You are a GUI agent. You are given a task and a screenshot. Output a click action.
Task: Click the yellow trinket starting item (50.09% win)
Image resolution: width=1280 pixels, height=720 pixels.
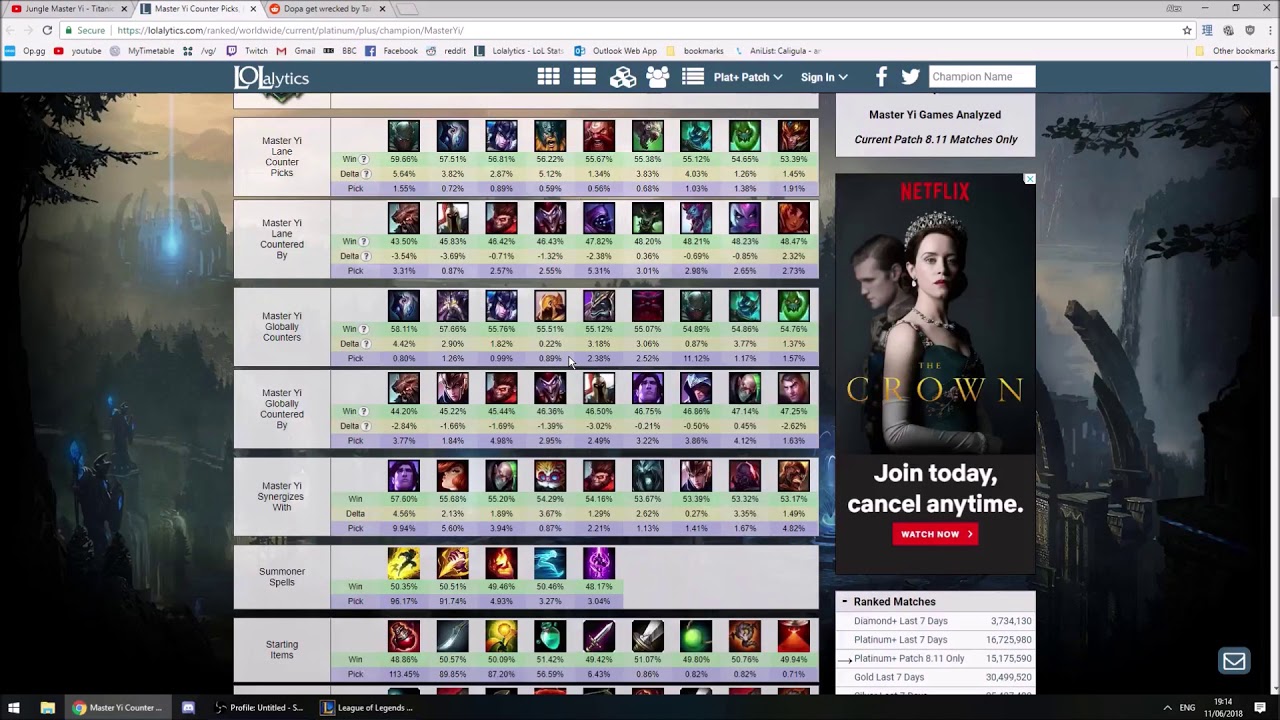click(501, 636)
